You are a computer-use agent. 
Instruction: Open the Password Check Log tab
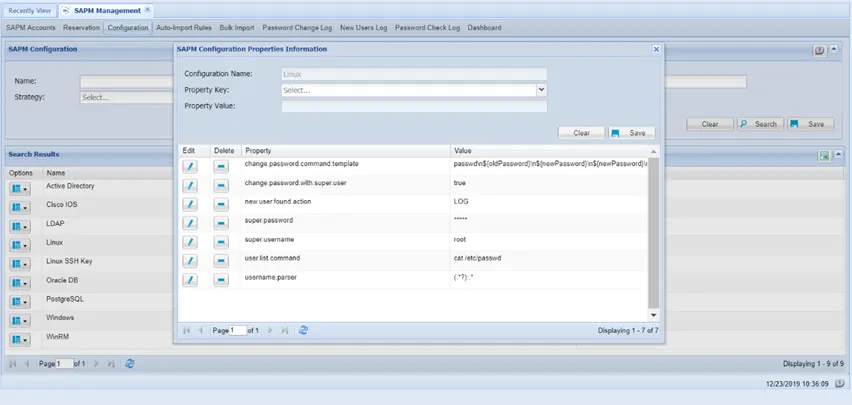[428, 28]
